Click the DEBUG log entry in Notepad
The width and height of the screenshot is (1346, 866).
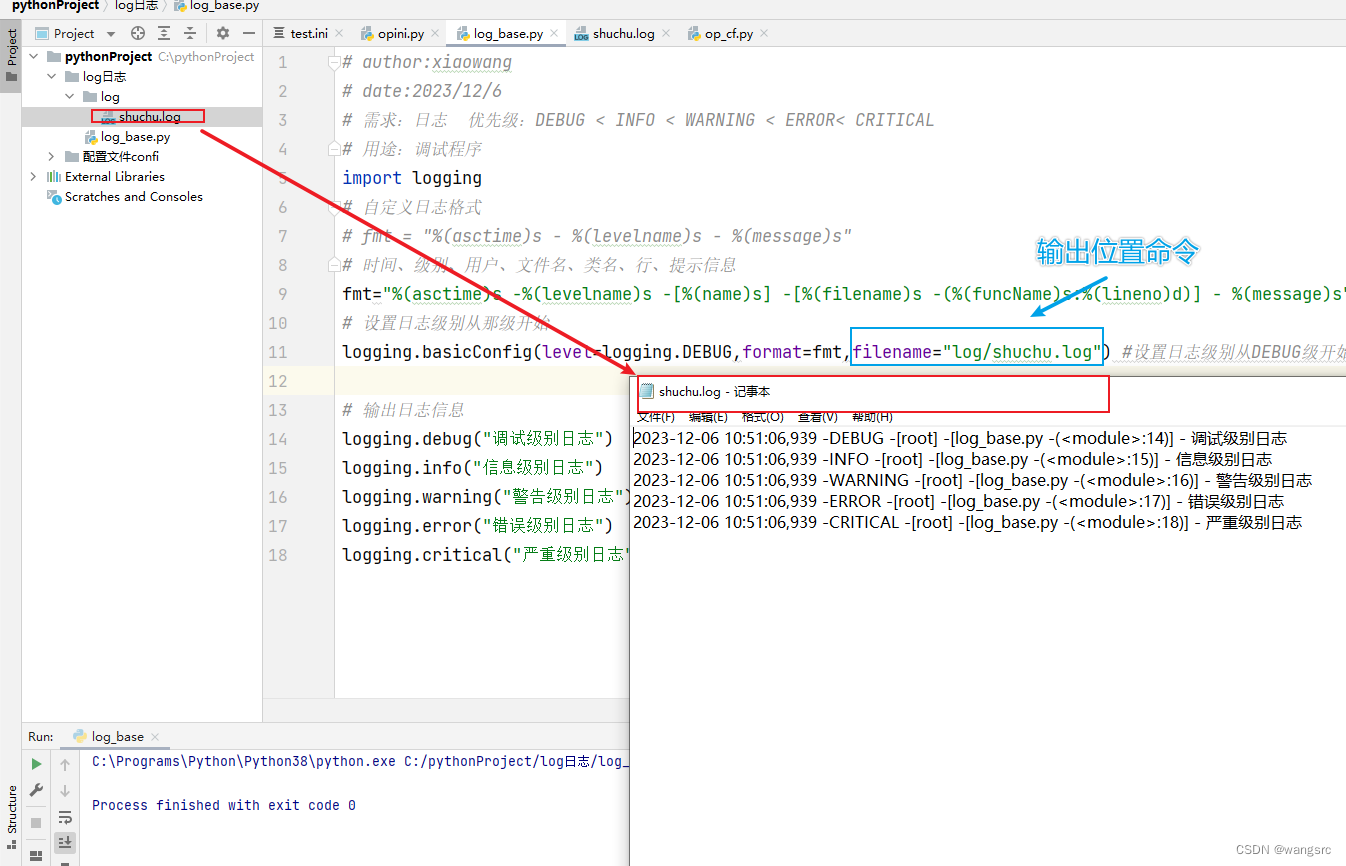tap(960, 438)
